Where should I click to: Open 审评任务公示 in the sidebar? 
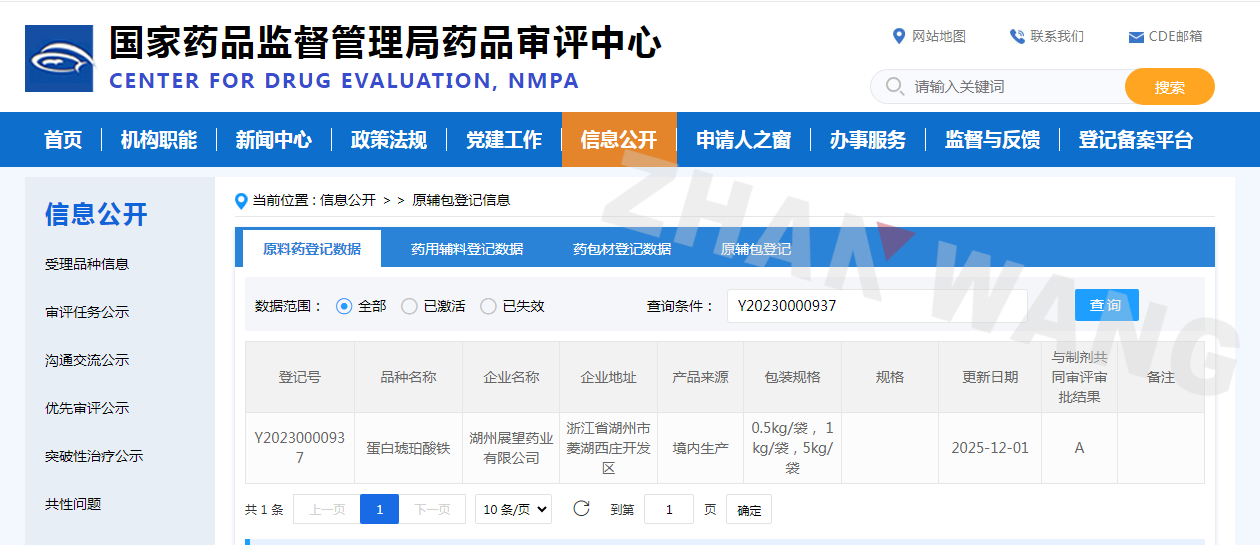click(87, 312)
